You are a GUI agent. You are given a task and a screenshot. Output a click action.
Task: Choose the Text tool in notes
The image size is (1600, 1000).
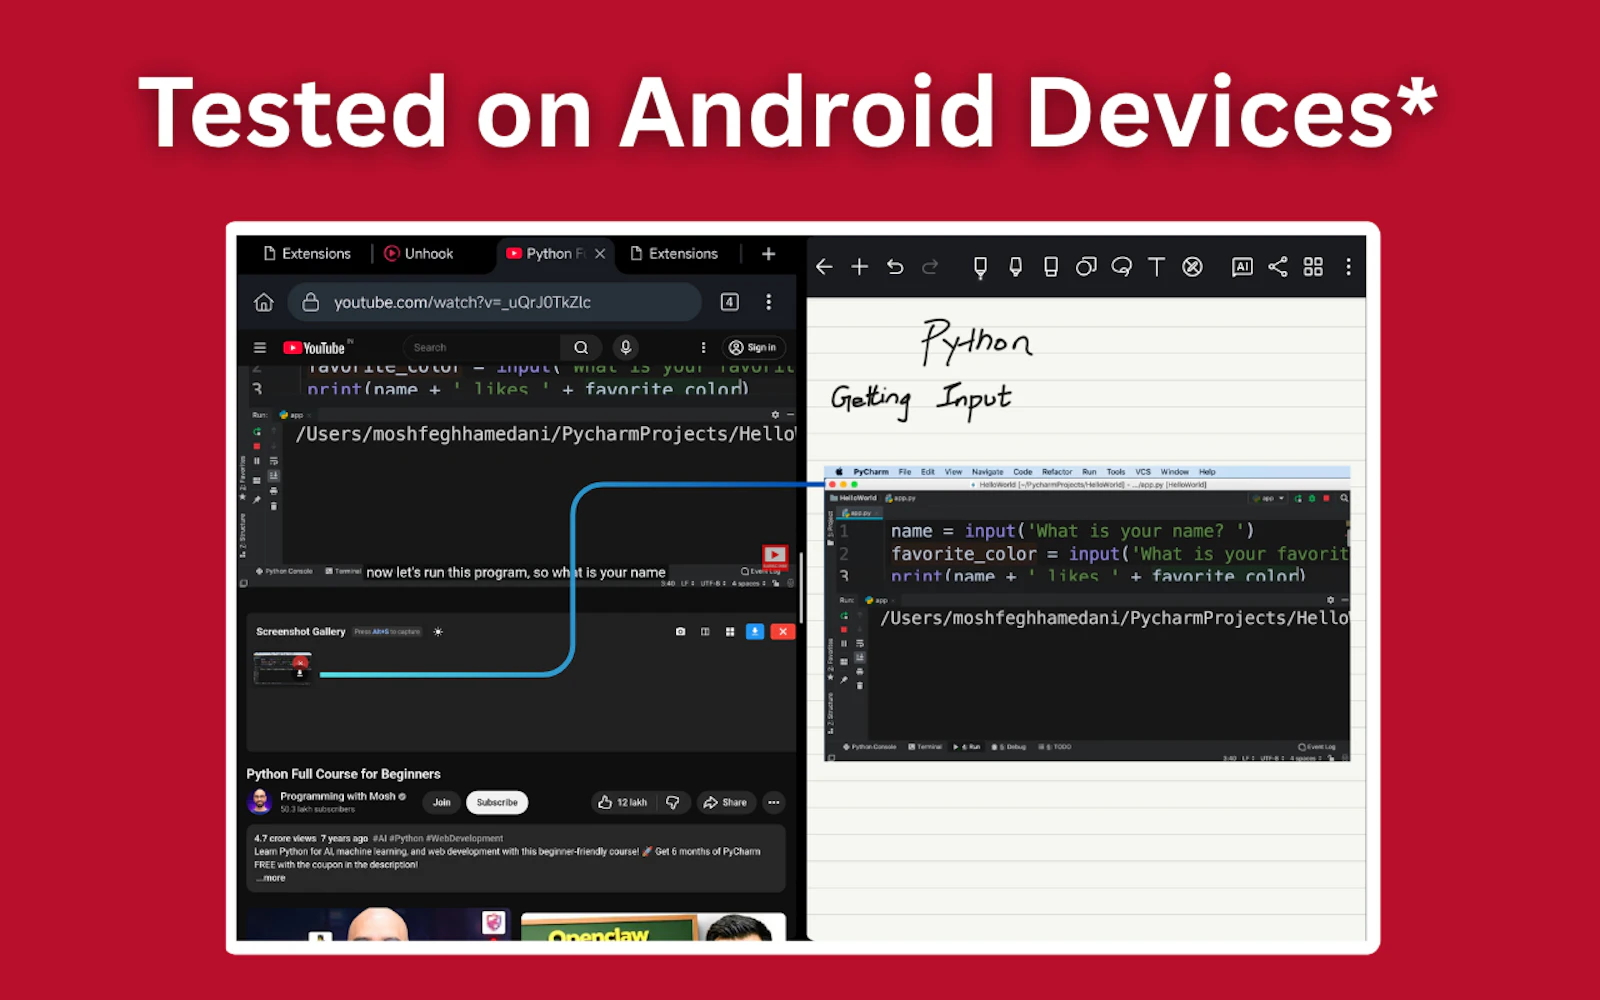(x=1157, y=267)
